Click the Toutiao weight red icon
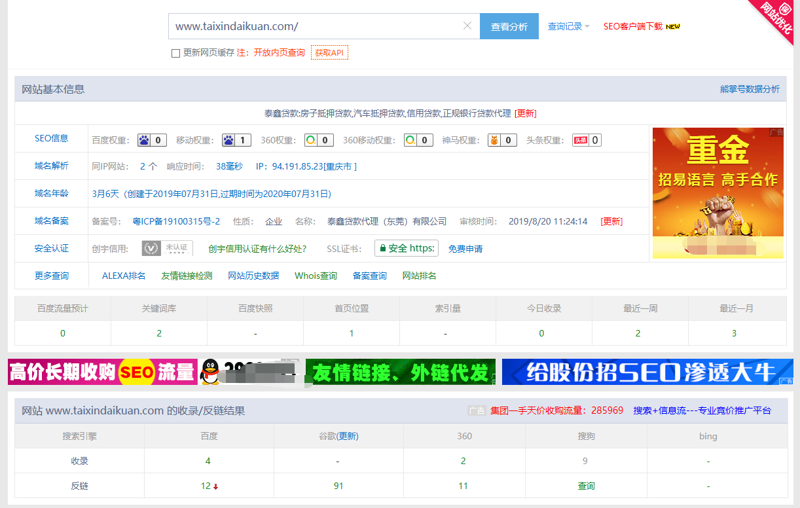The image size is (800, 508). point(580,140)
